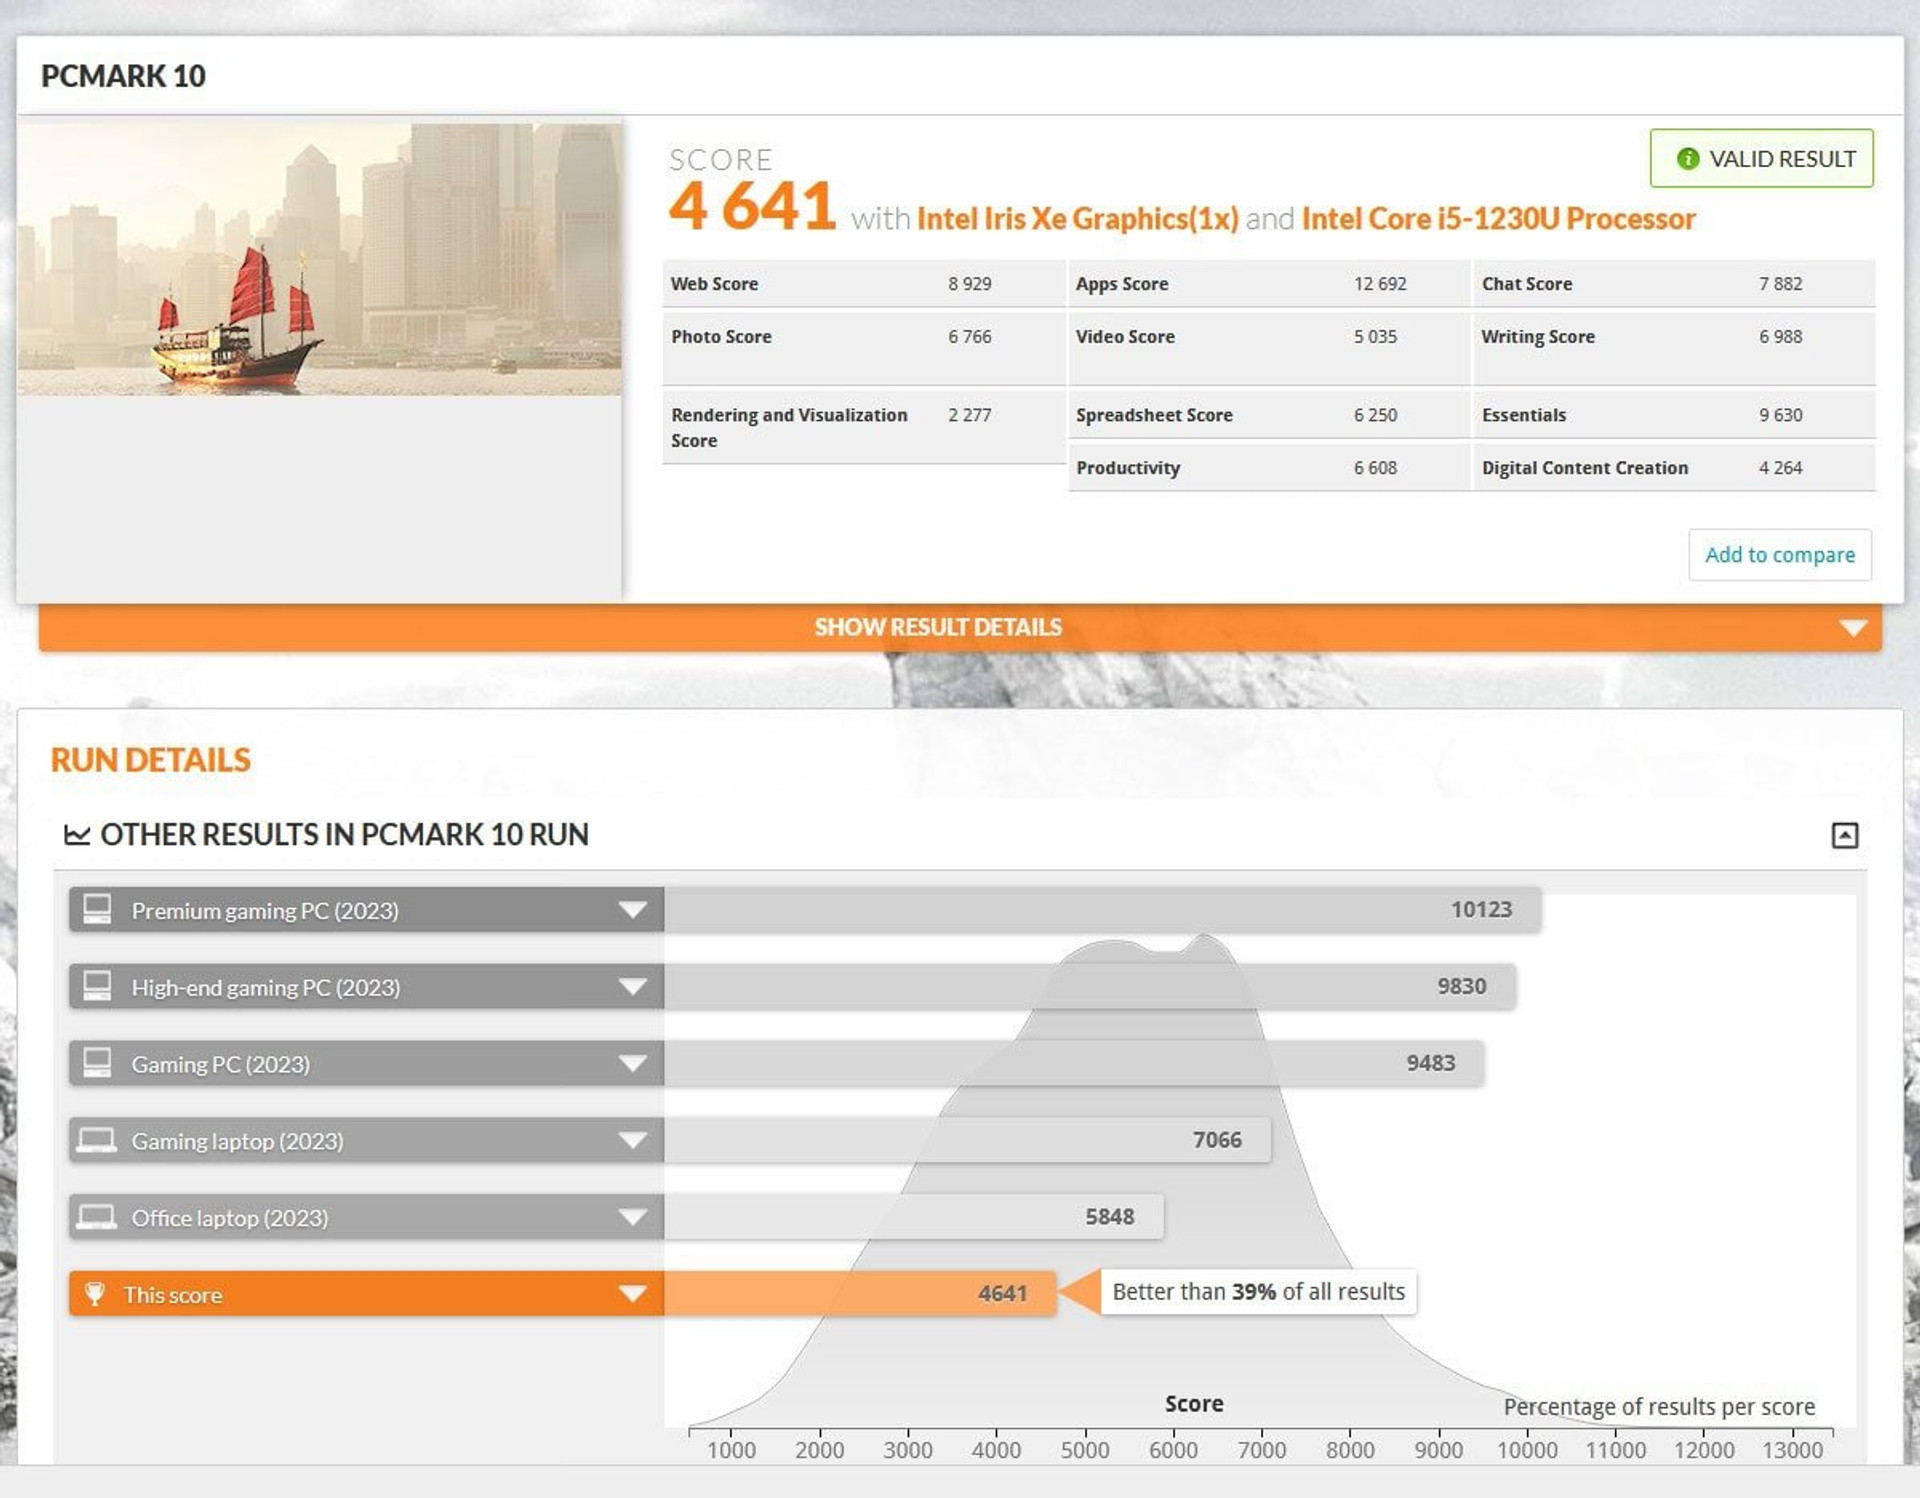
Task: Click laptop icon for Gaming laptop (2023)
Action: [96, 1140]
